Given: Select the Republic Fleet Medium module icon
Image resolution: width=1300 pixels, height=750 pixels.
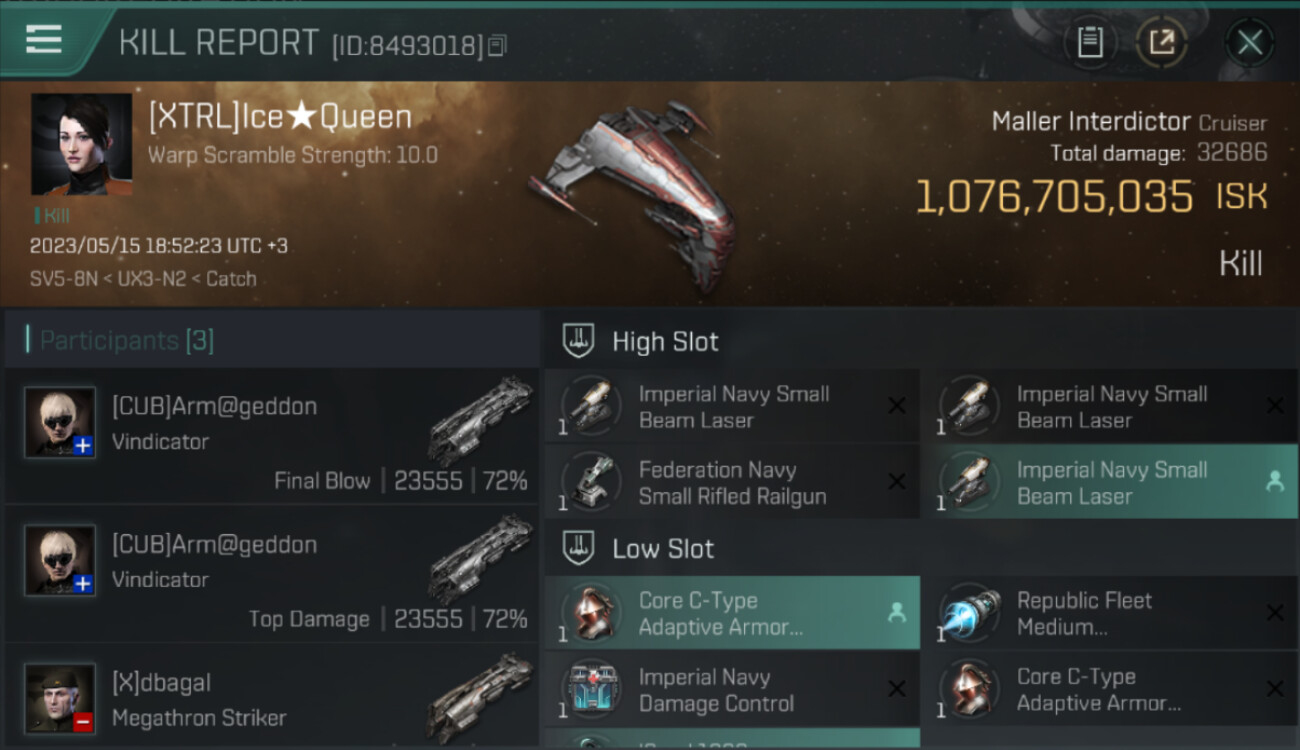Looking at the screenshot, I should point(969,613).
